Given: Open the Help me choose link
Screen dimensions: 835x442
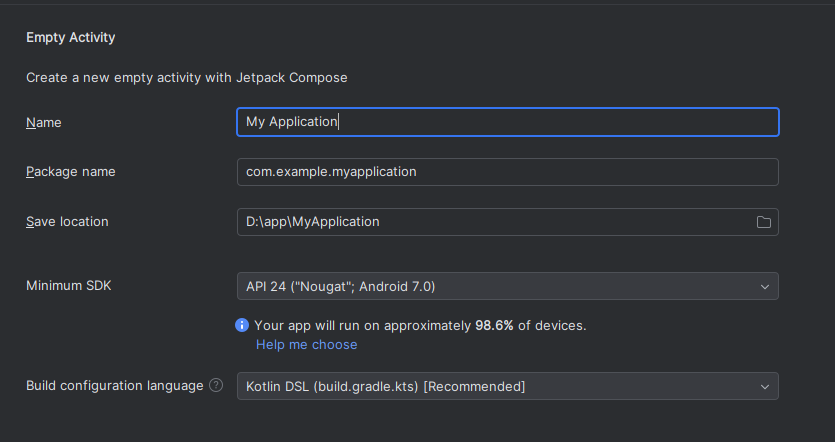Looking at the screenshot, I should coord(306,345).
